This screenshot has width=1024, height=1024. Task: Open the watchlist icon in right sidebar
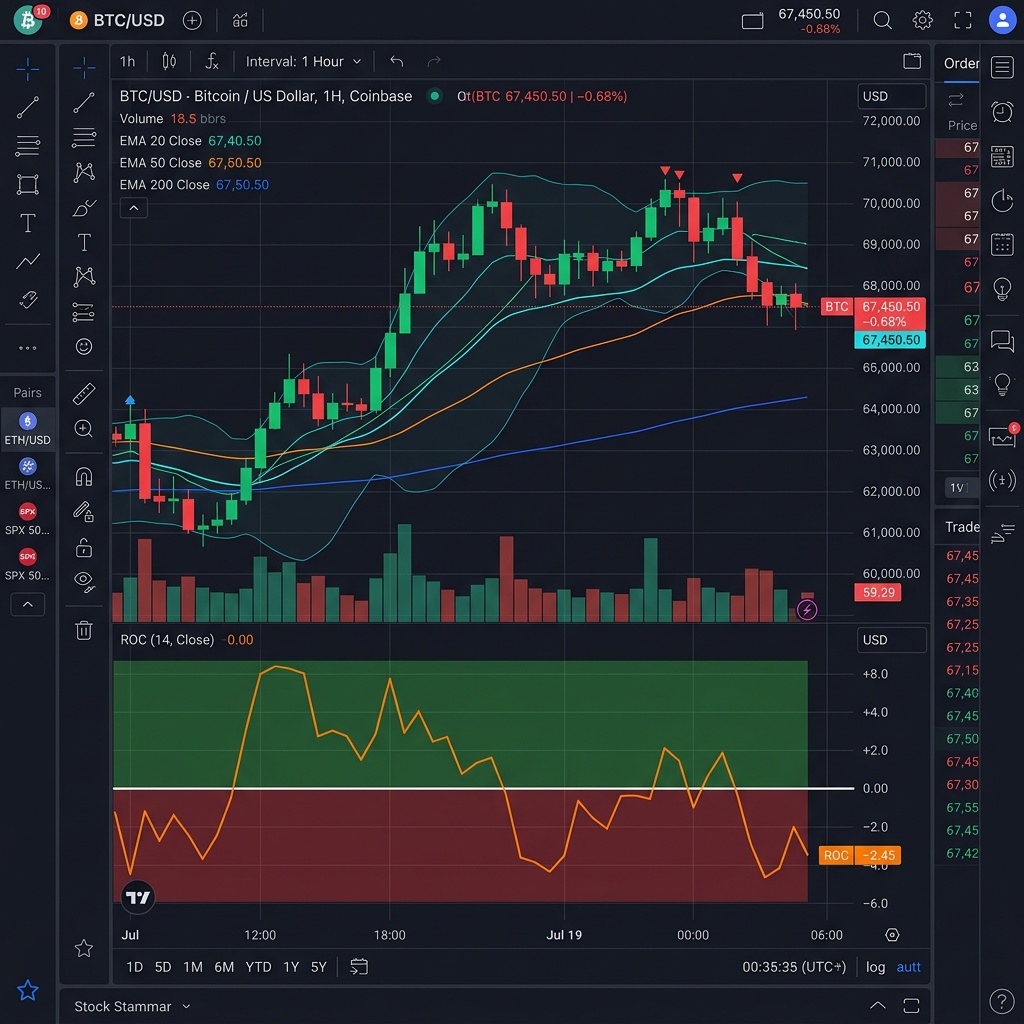[1002, 67]
